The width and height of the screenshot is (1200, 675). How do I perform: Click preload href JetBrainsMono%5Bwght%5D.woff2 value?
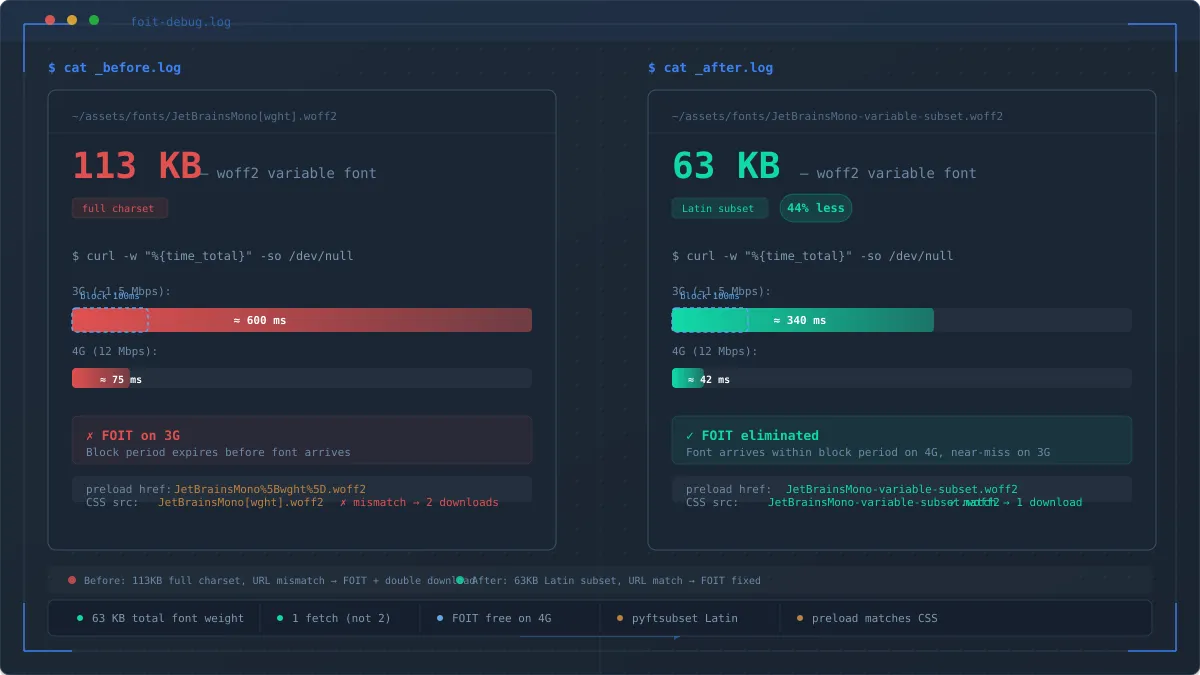coord(270,489)
